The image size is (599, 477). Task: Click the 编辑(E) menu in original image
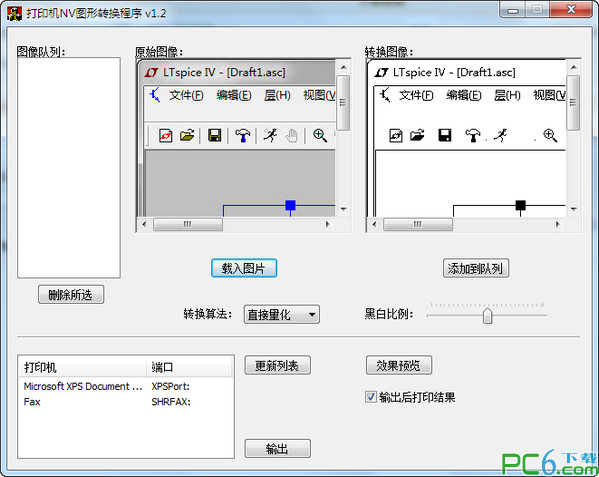(x=234, y=95)
